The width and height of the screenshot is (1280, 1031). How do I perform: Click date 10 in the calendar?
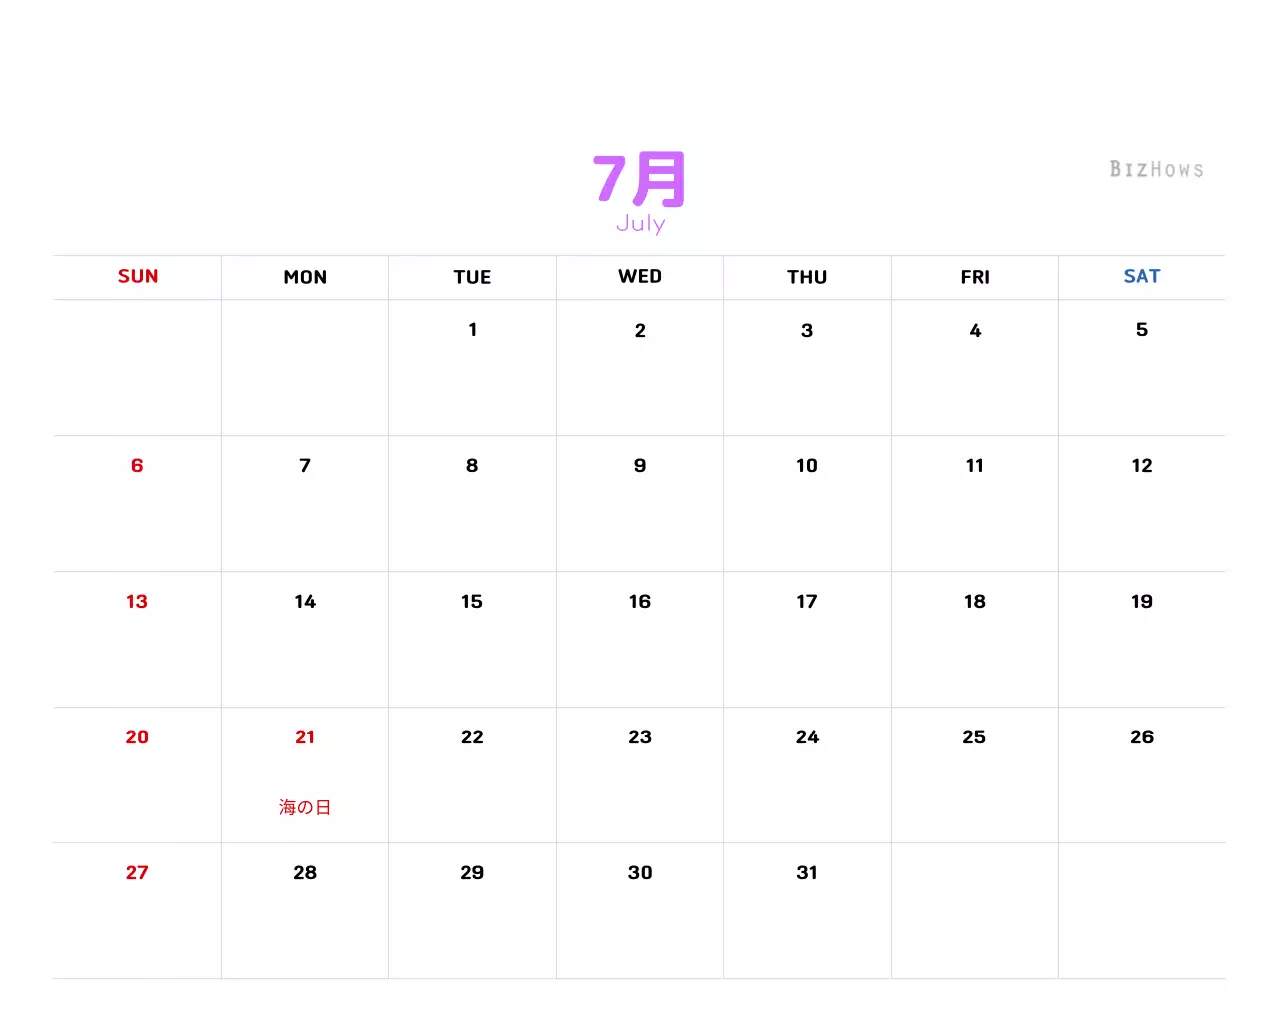point(807,466)
